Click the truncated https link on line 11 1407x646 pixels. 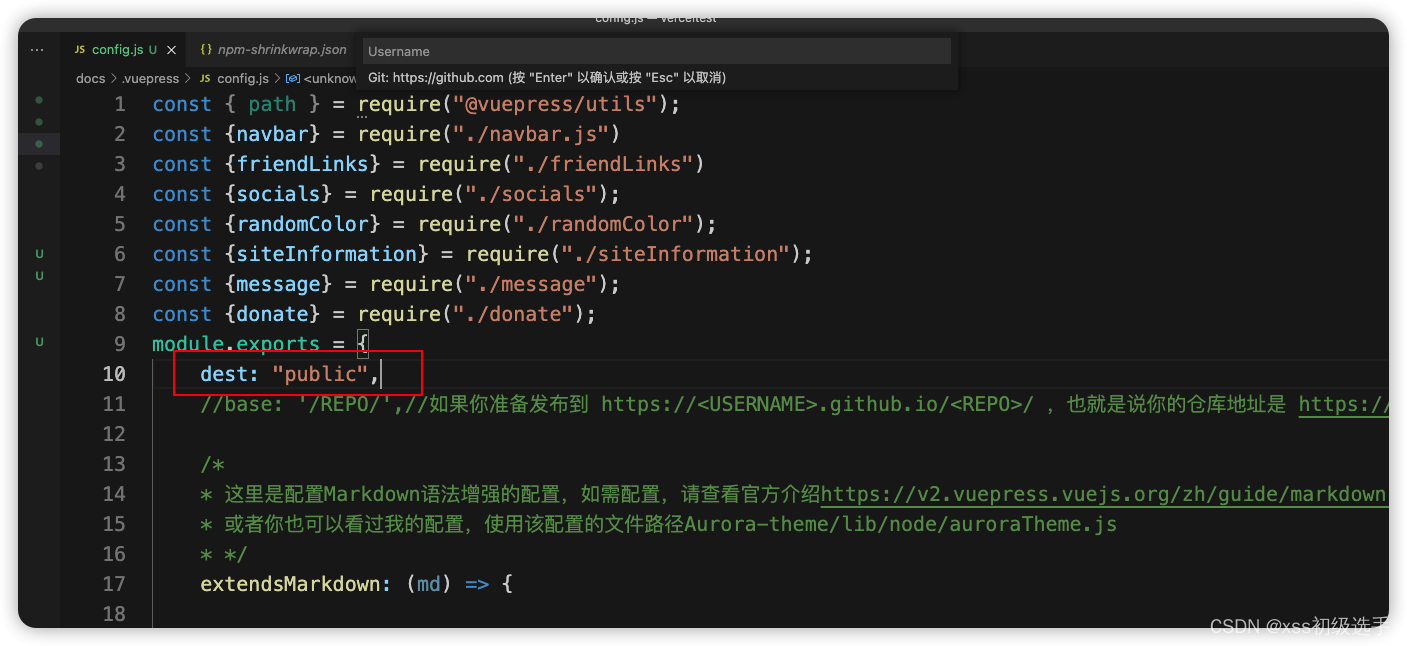[x=1344, y=403]
